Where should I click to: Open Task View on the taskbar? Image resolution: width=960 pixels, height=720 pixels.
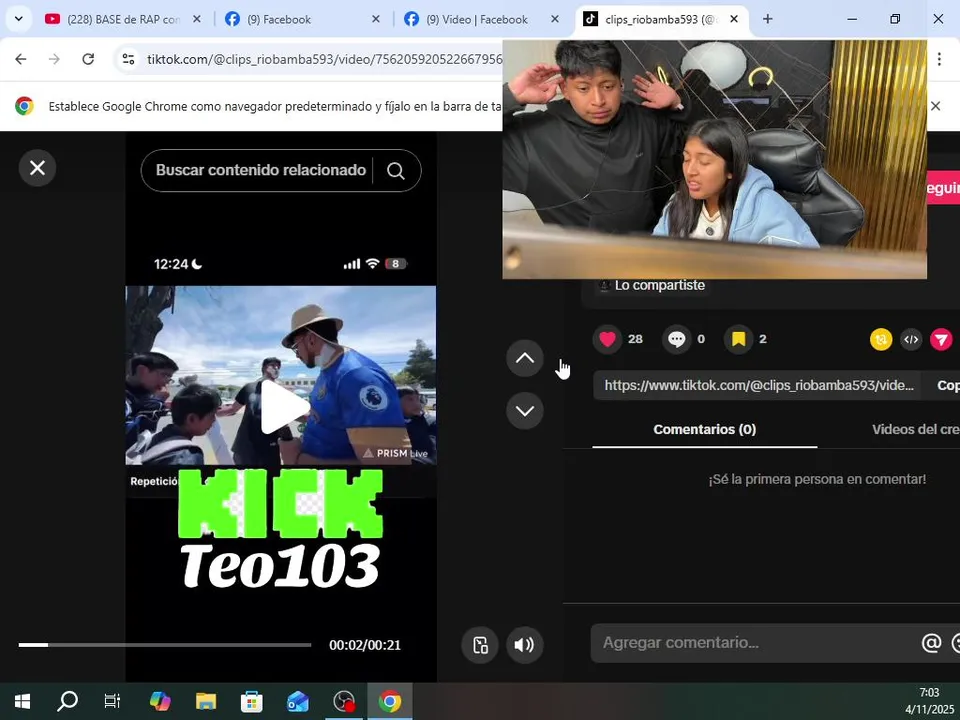(112, 701)
